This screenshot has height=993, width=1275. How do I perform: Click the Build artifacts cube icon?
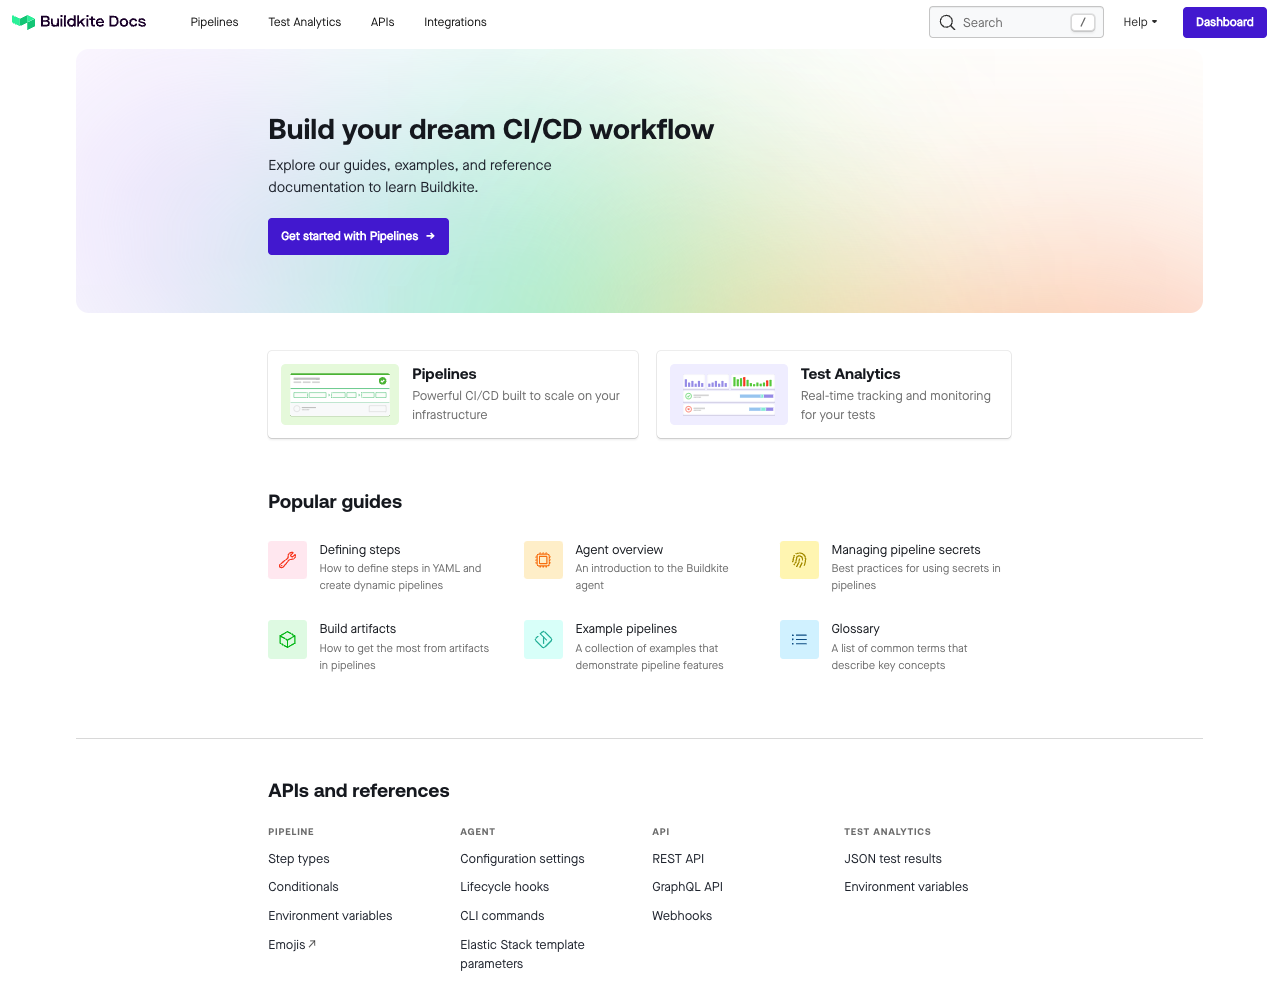coord(287,639)
